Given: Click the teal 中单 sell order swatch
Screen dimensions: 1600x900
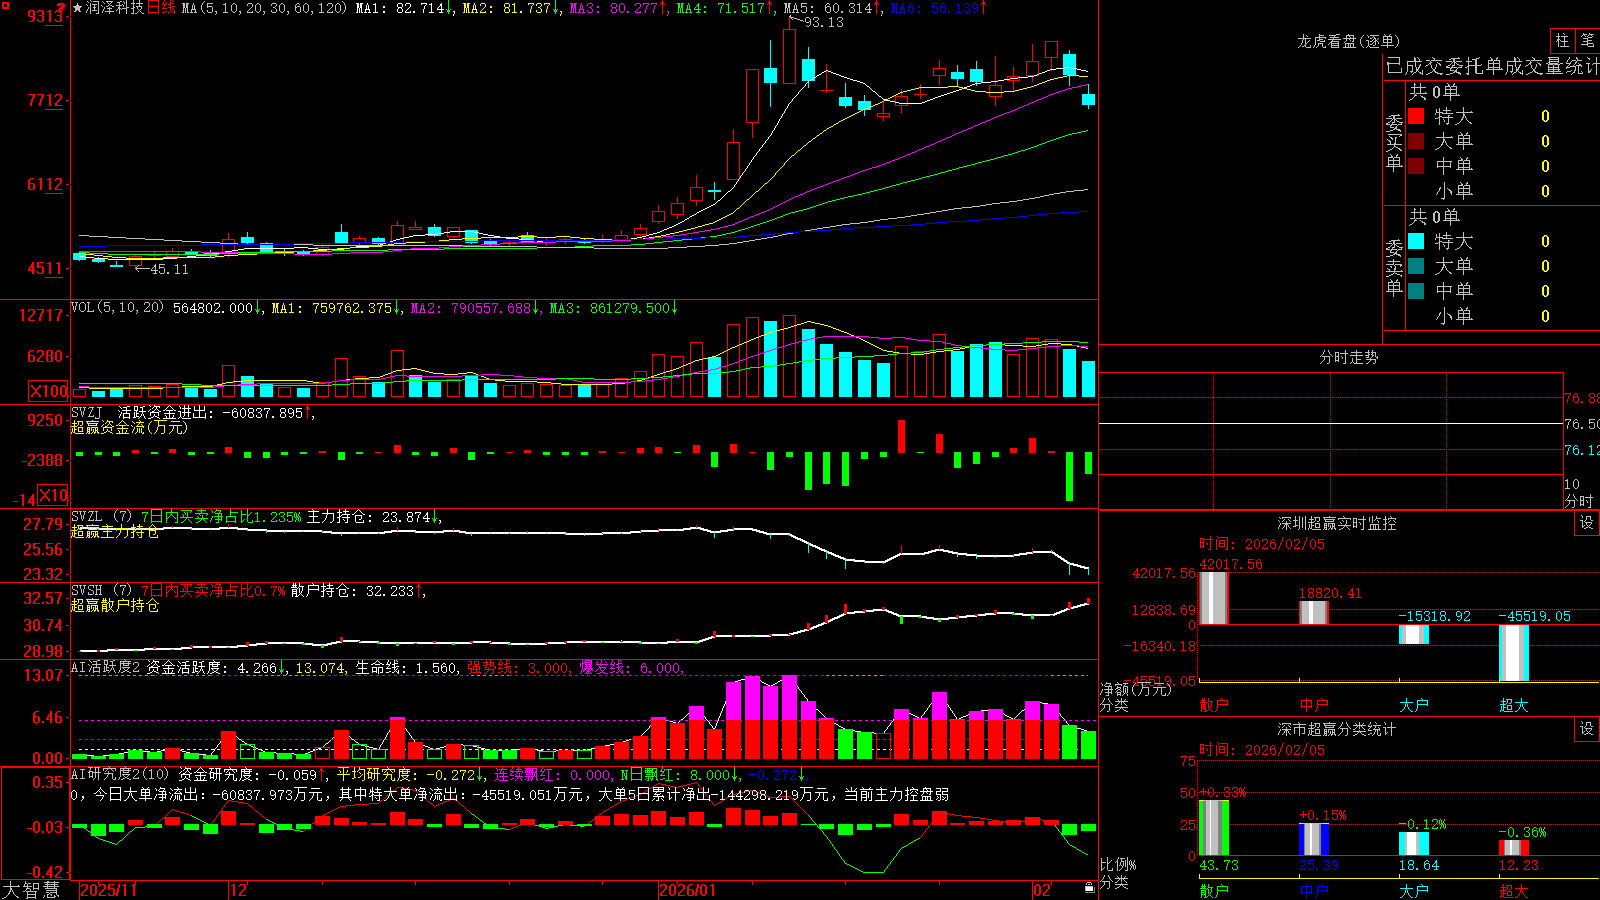Looking at the screenshot, I should tap(1416, 291).
